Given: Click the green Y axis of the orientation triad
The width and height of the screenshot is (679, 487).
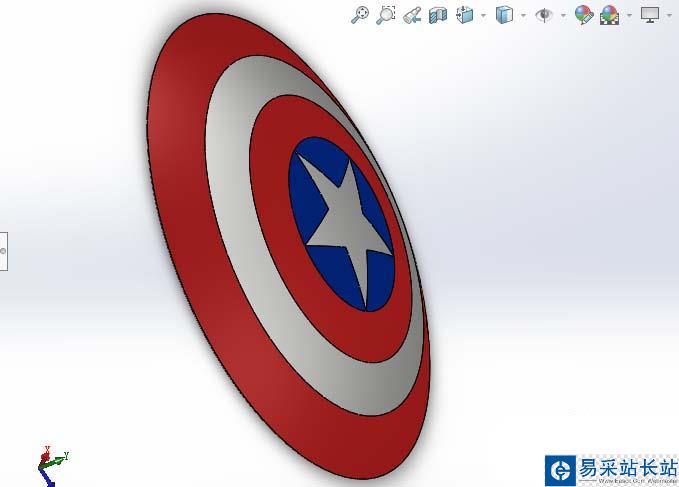Looking at the screenshot, I should [55, 462].
